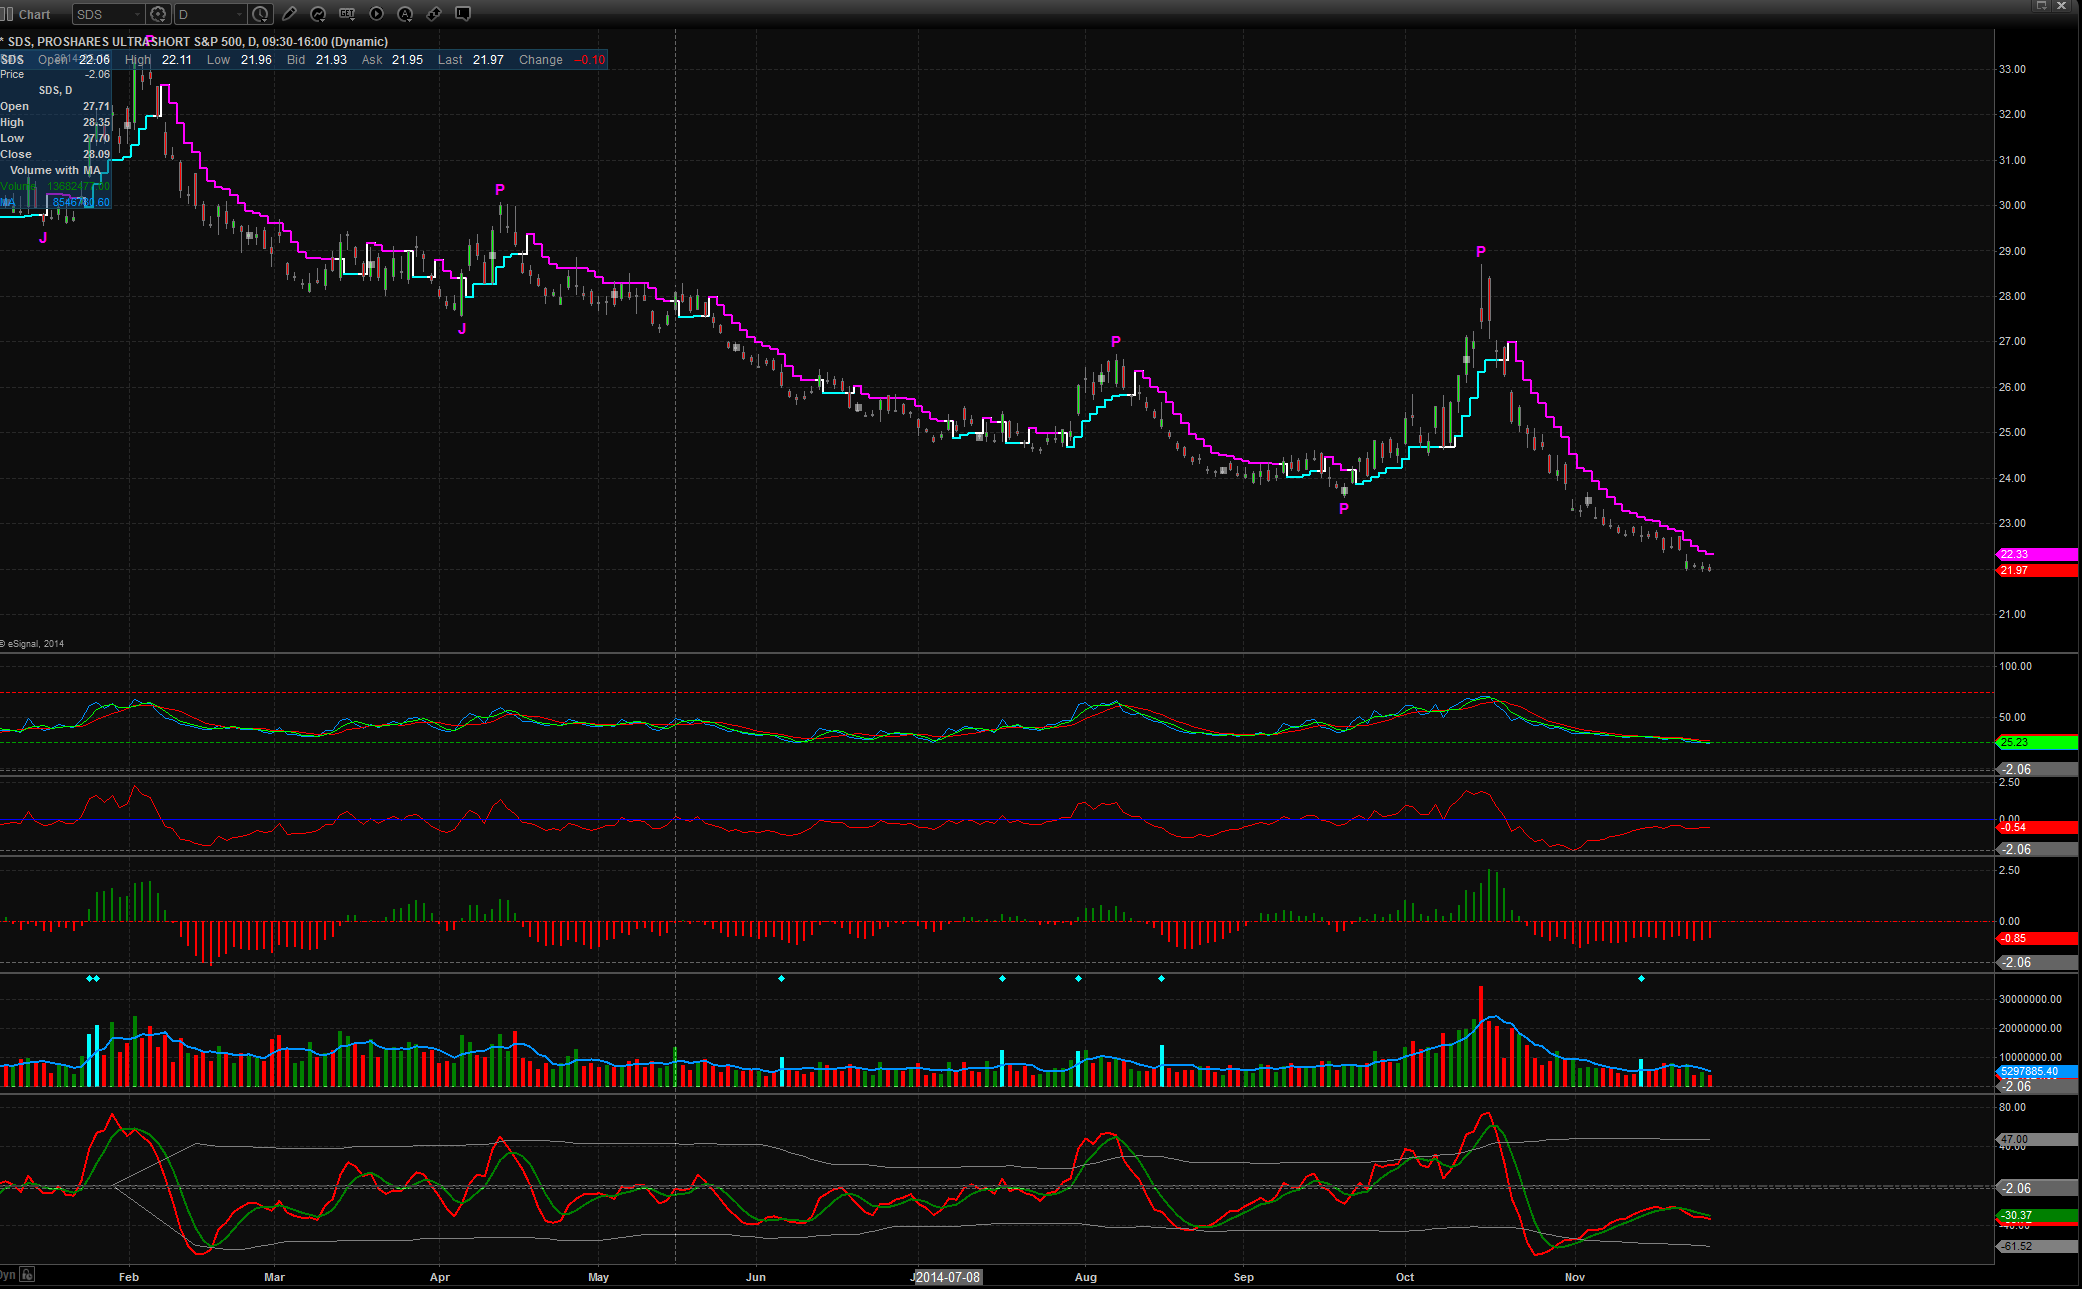Click the red 21.97 last price tag
The width and height of the screenshot is (2082, 1289).
(x=2037, y=570)
